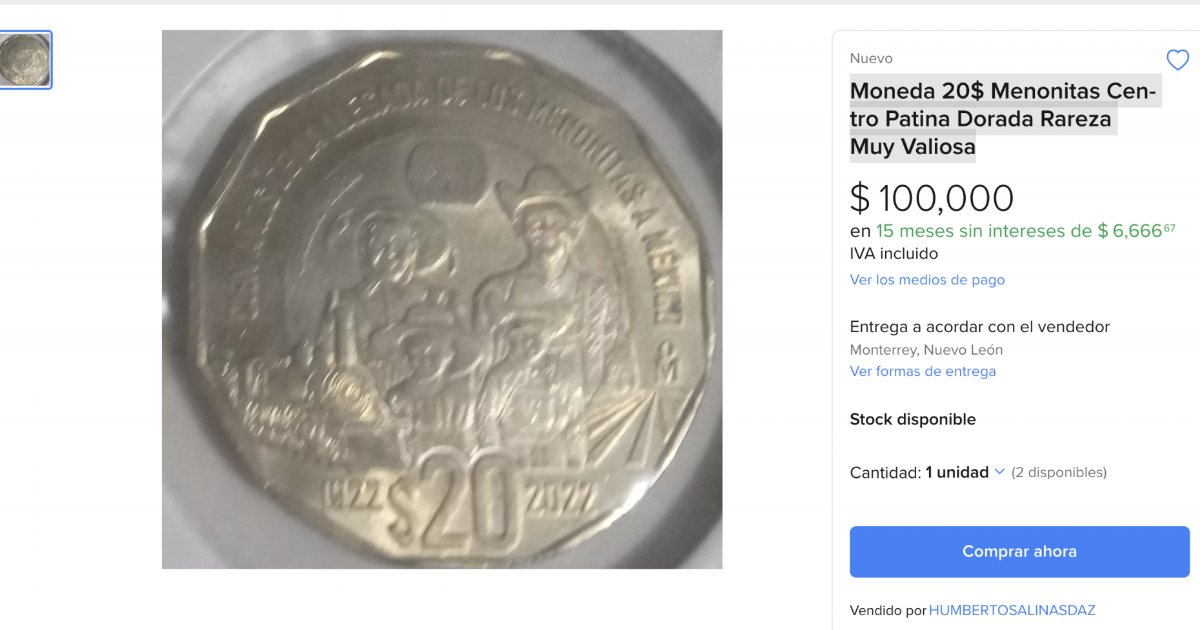Click the IVA incluido text
This screenshot has width=1200, height=630.
(x=894, y=254)
